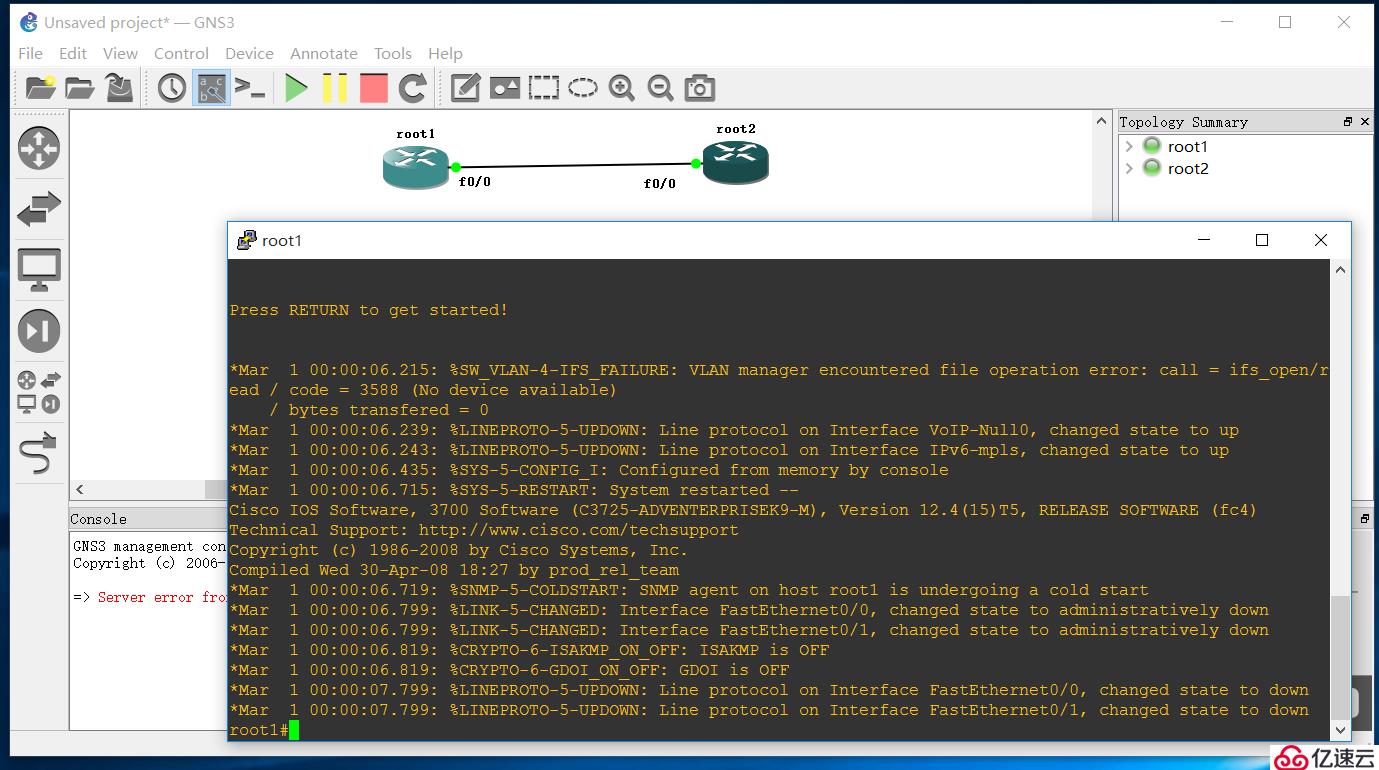1379x770 pixels.
Task: Open the View menu
Action: [x=120, y=53]
